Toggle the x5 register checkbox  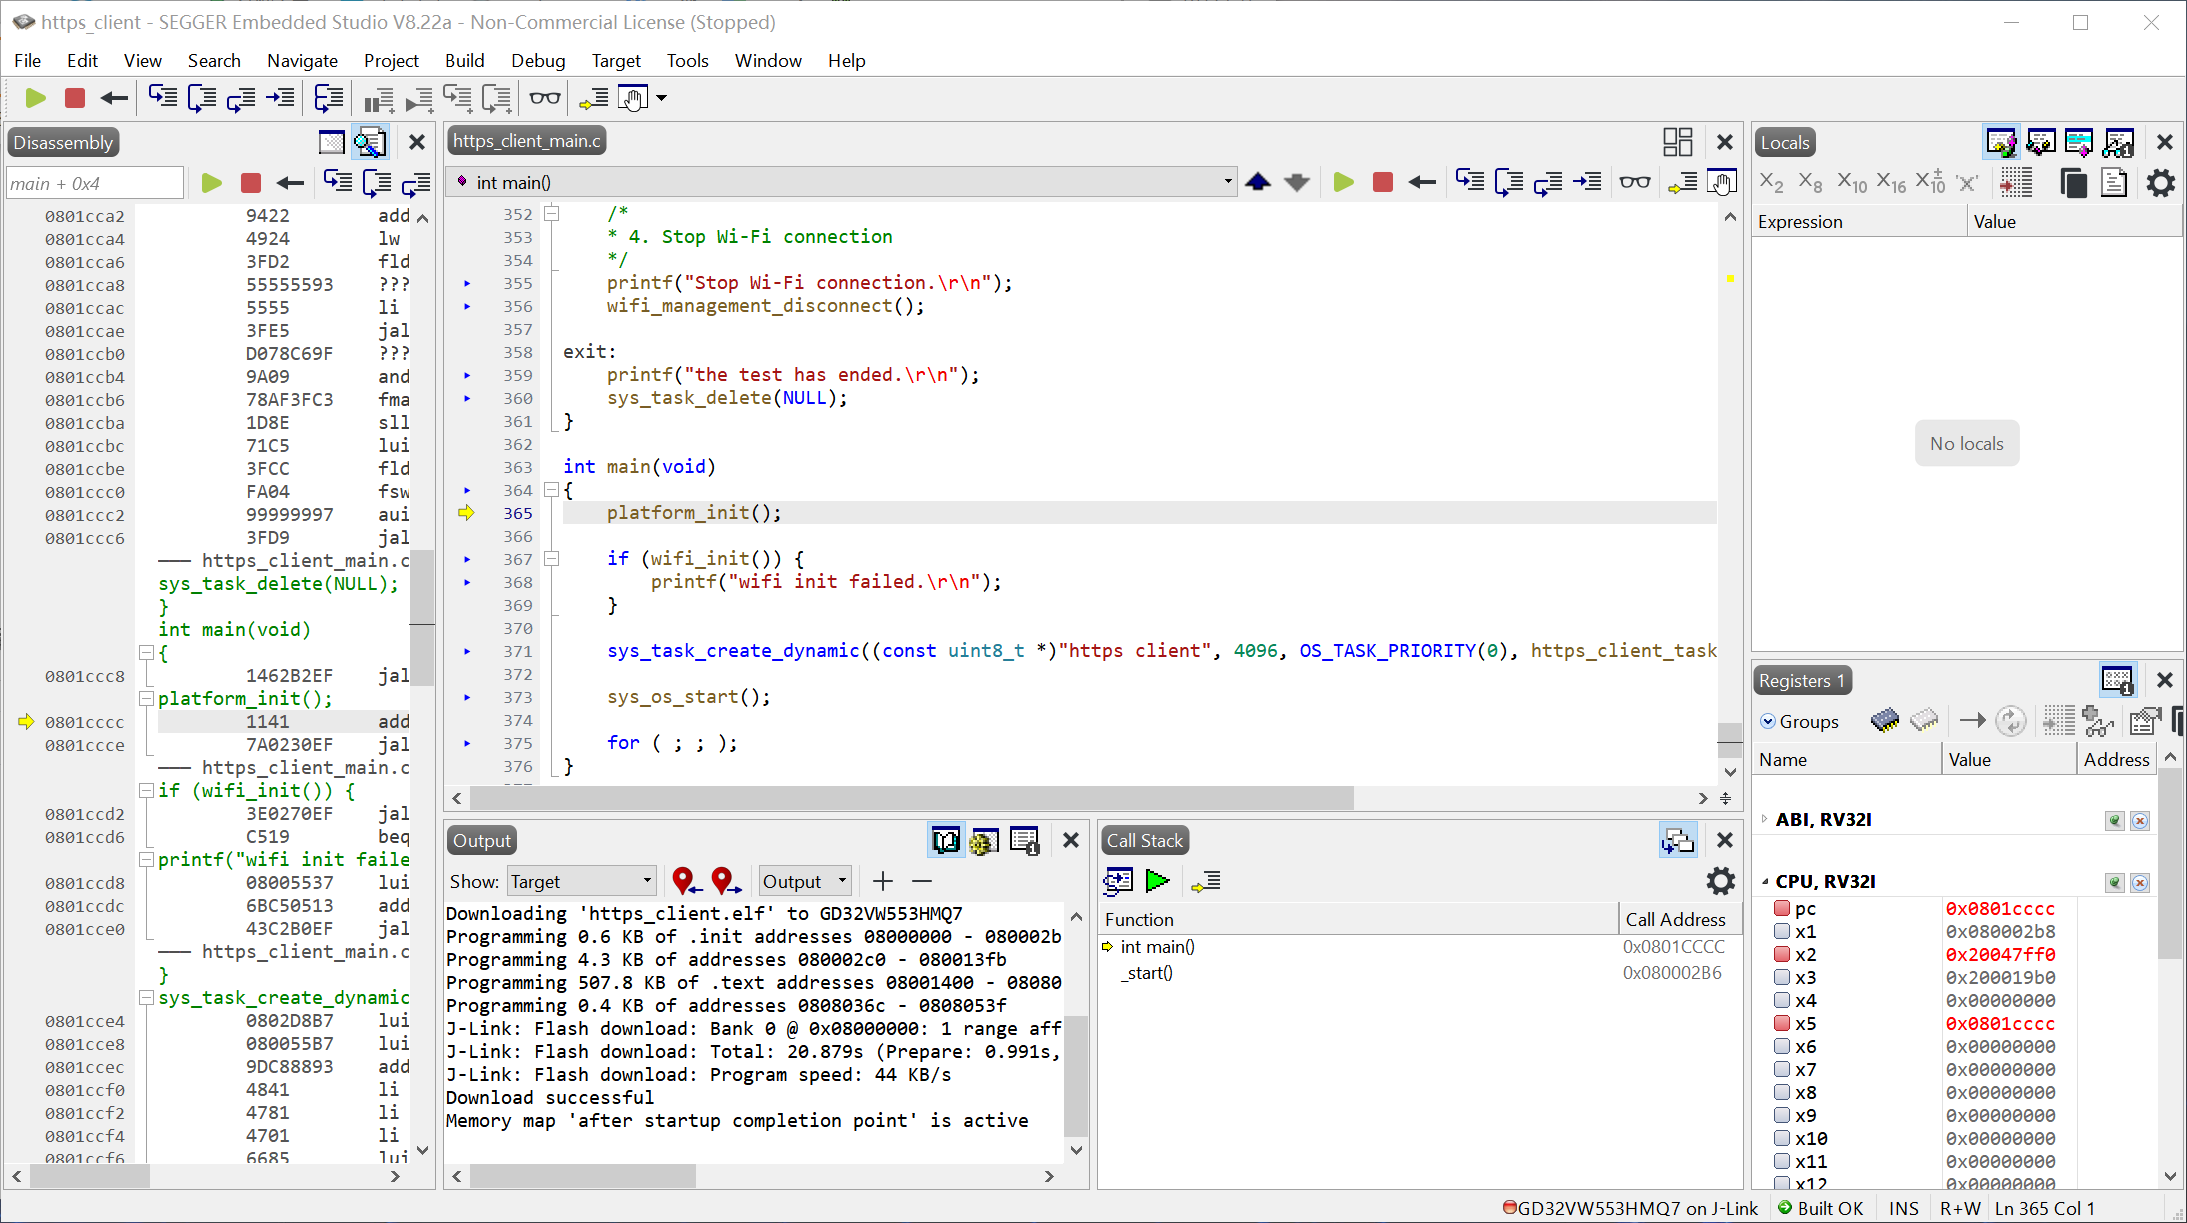click(1782, 1024)
